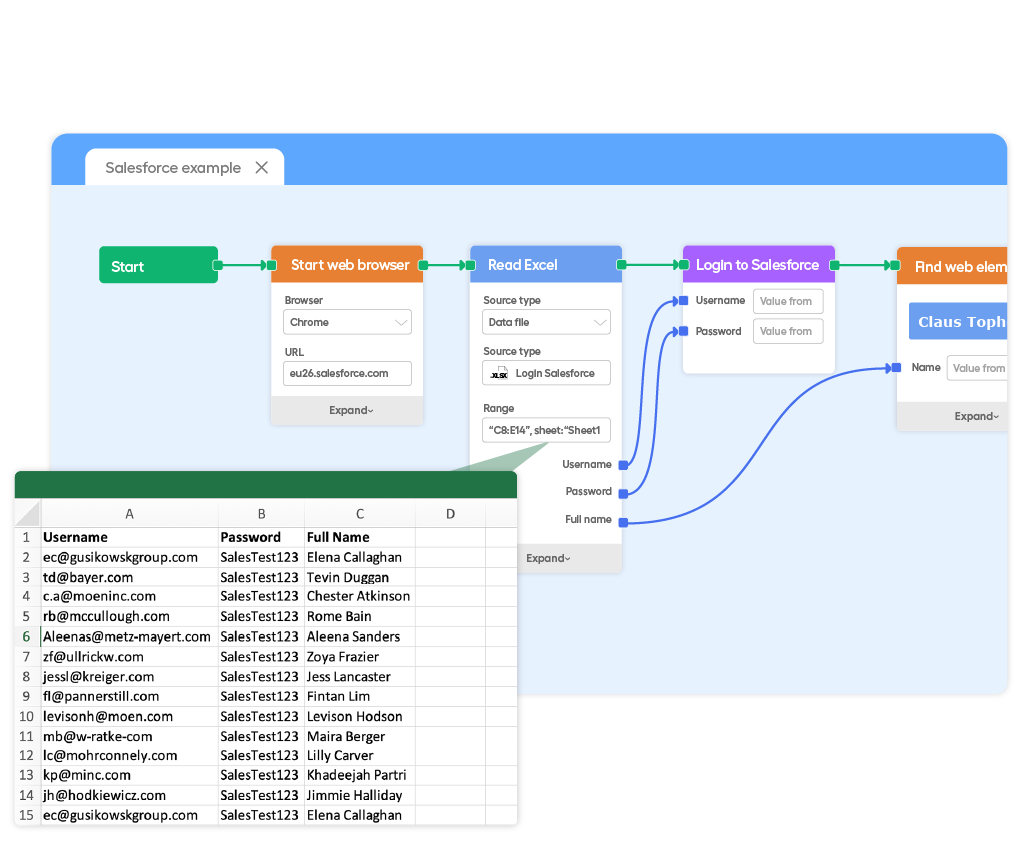
Task: Select the Start block
Action: click(x=158, y=265)
